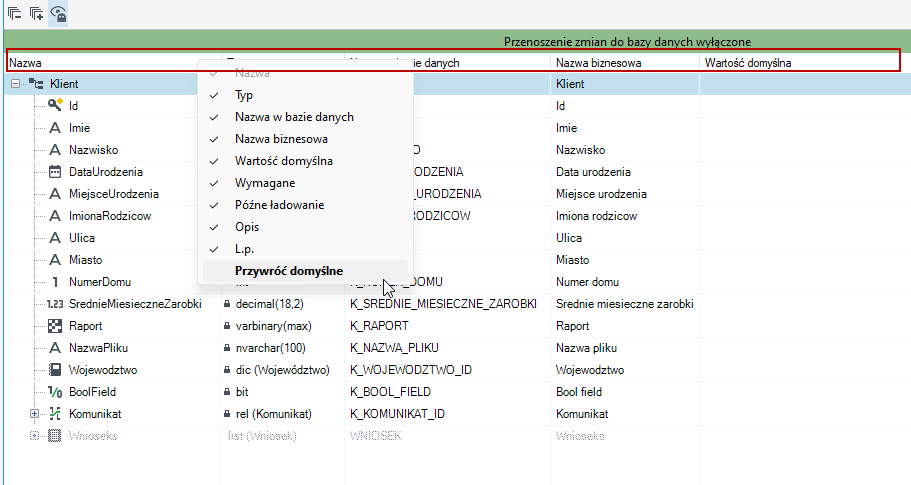Select the MiejsceUrodzenia field row

coord(457,194)
